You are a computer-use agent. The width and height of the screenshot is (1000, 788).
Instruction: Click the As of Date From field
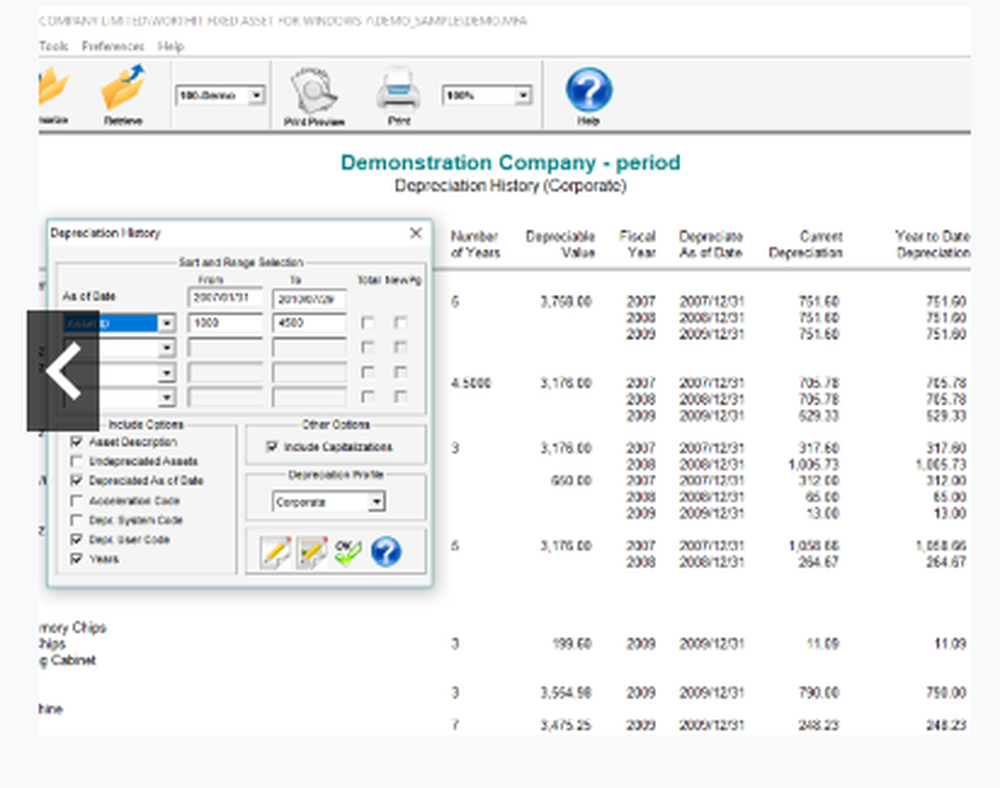225,298
